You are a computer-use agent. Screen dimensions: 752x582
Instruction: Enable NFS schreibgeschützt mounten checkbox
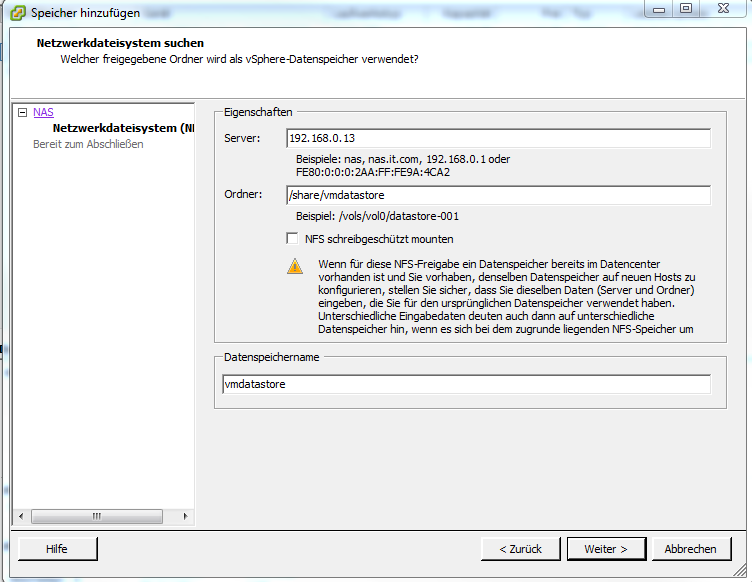pos(293,239)
